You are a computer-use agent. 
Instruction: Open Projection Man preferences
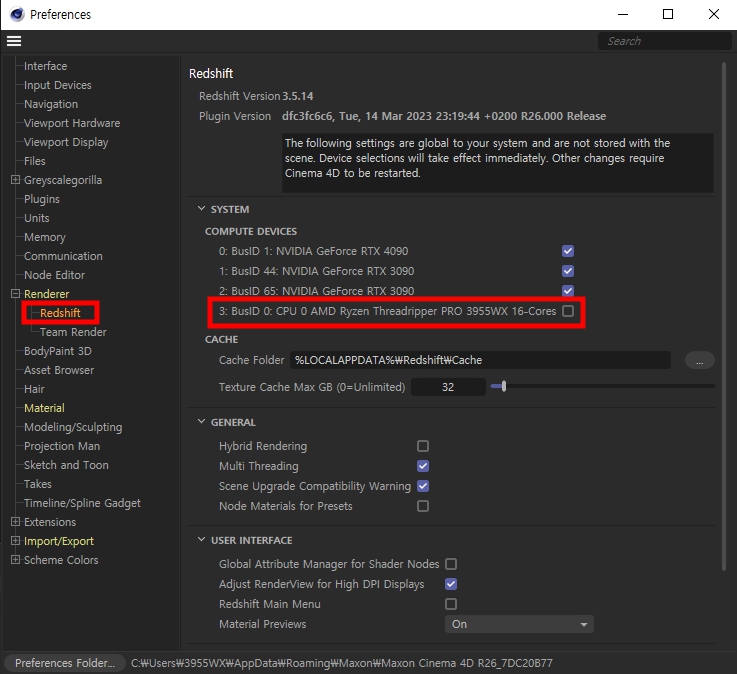[62, 446]
